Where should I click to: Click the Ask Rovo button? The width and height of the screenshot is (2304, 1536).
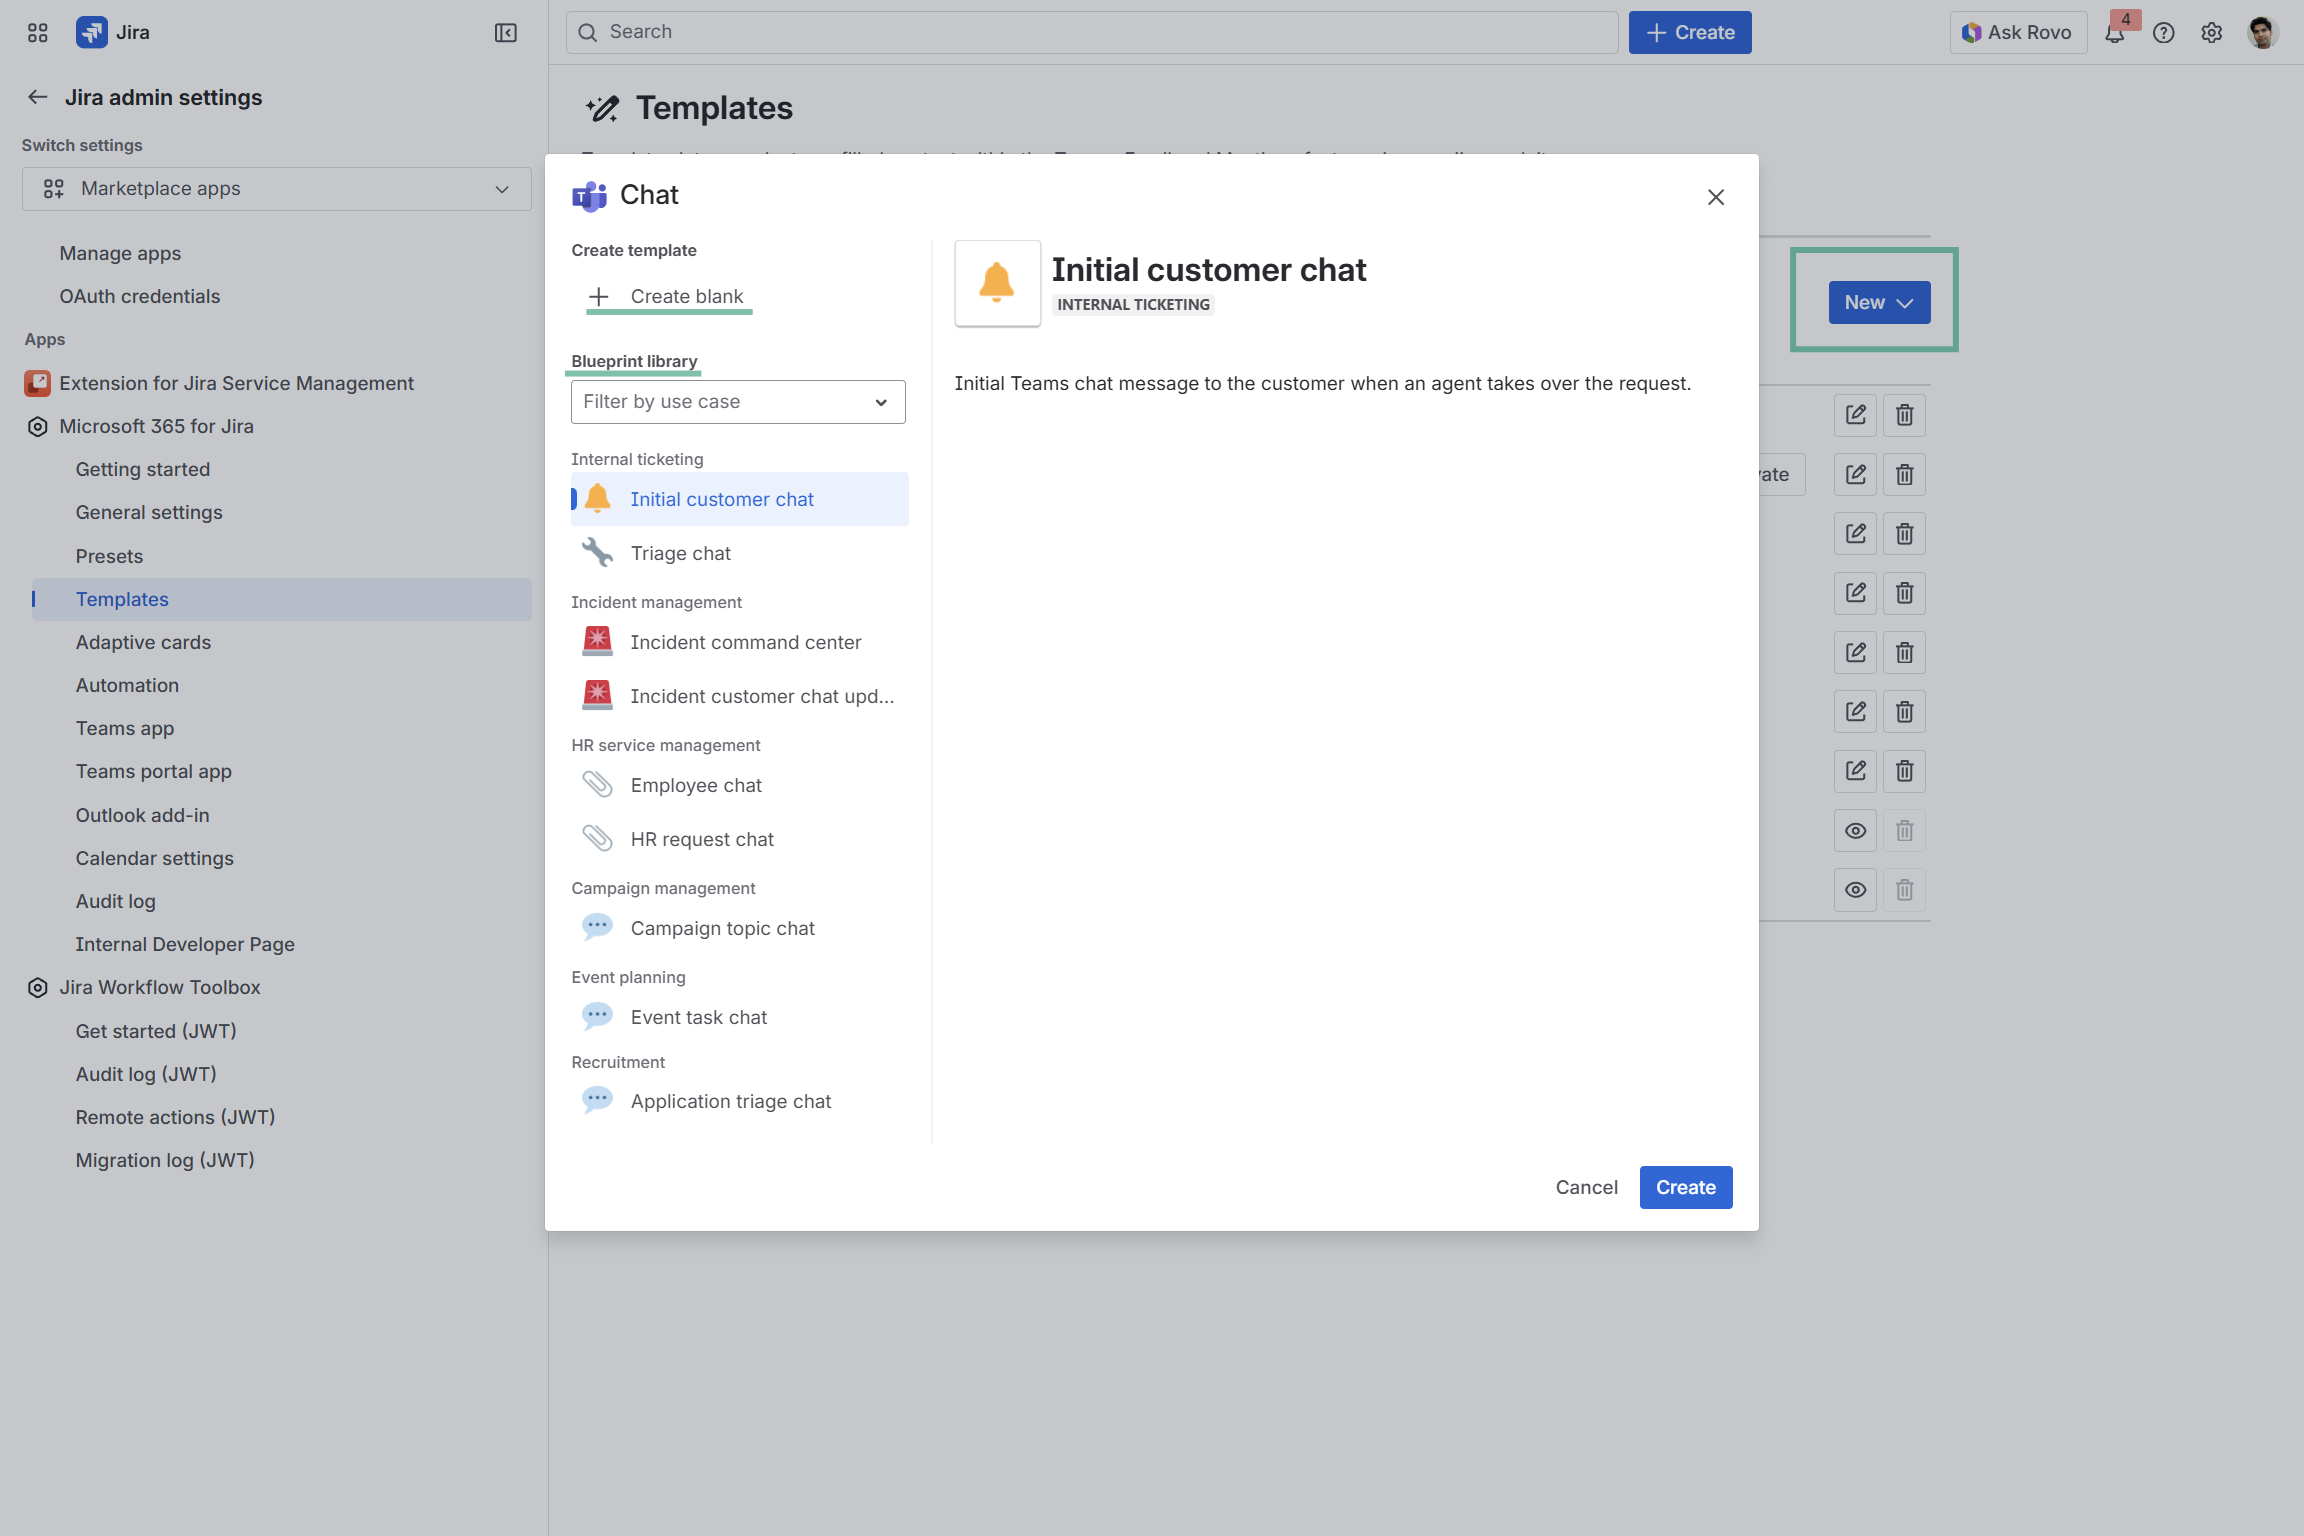pos(2017,33)
